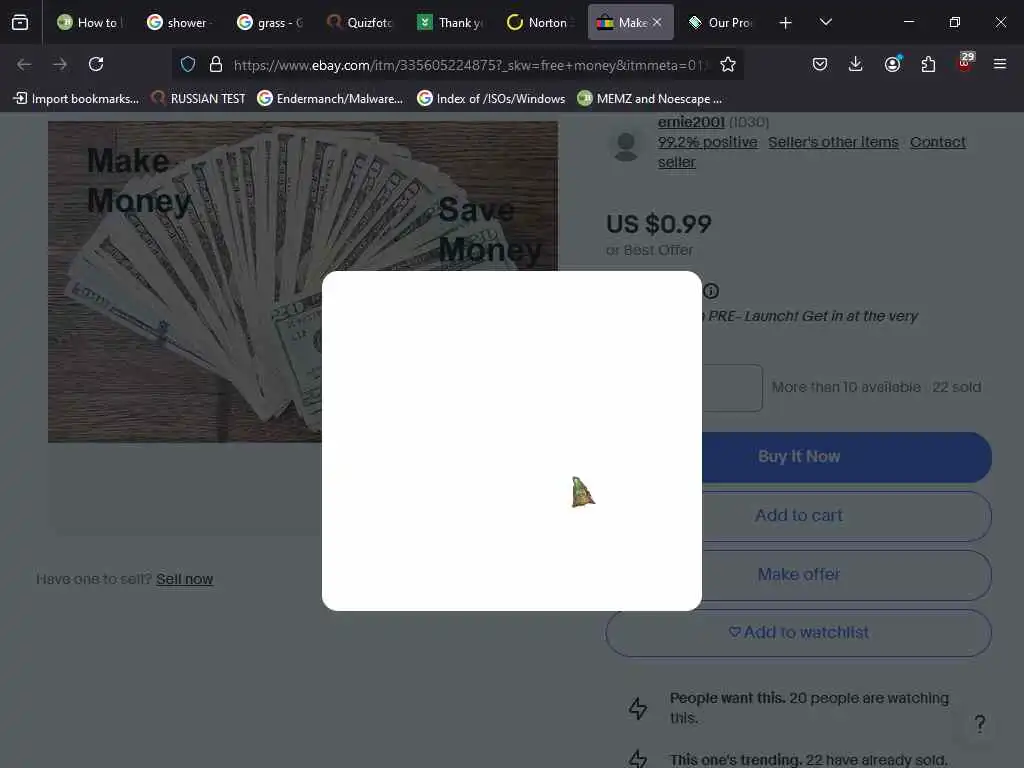The image size is (1024, 768).
Task: Switch to the 'Thank y' tab
Action: click(451, 22)
